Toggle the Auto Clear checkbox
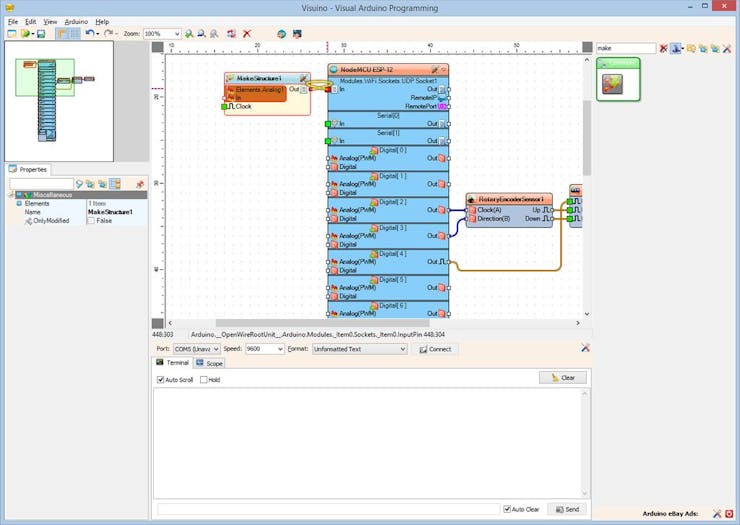This screenshot has width=740, height=525. tap(508, 509)
